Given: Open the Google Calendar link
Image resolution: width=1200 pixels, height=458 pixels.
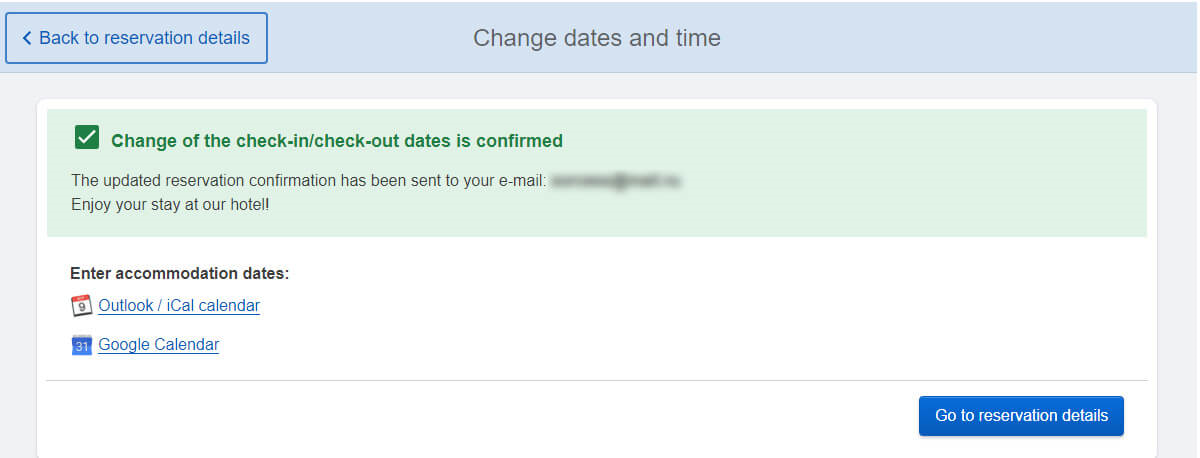Looking at the screenshot, I should pos(158,344).
